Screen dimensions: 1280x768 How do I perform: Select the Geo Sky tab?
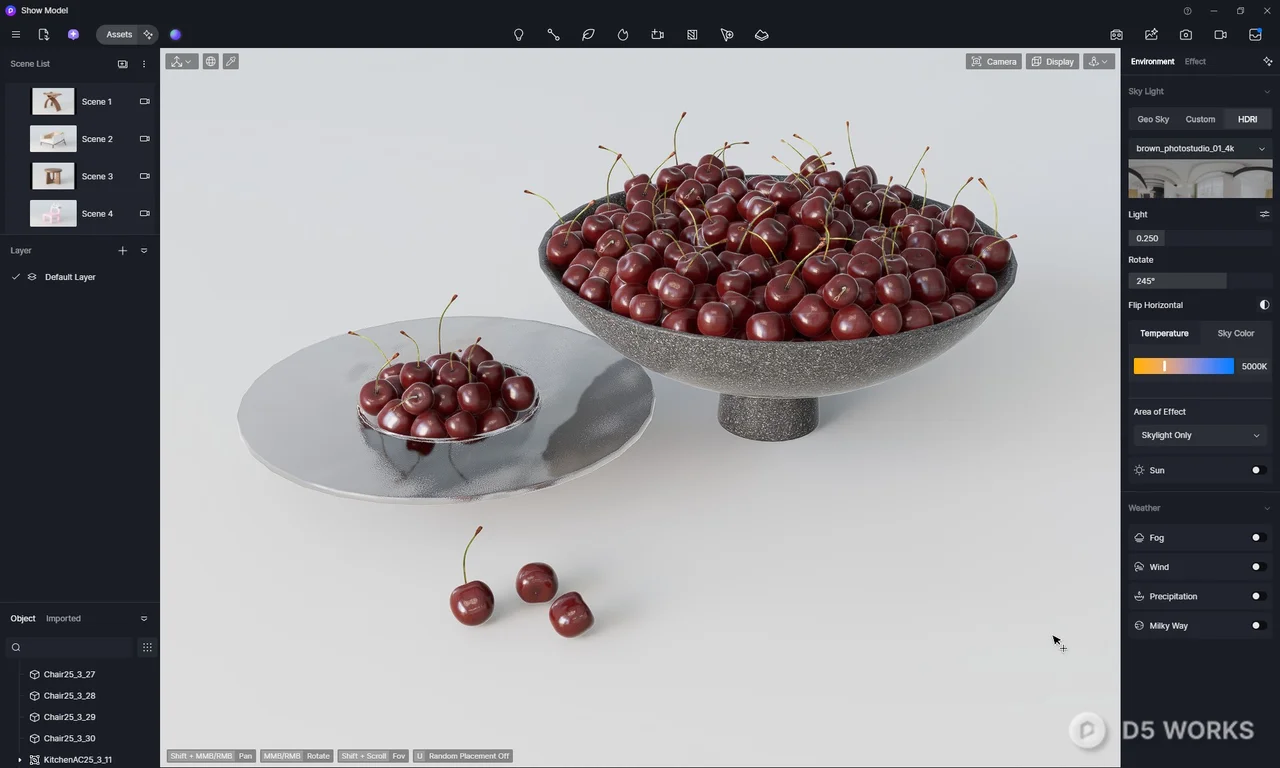[x=1153, y=119]
